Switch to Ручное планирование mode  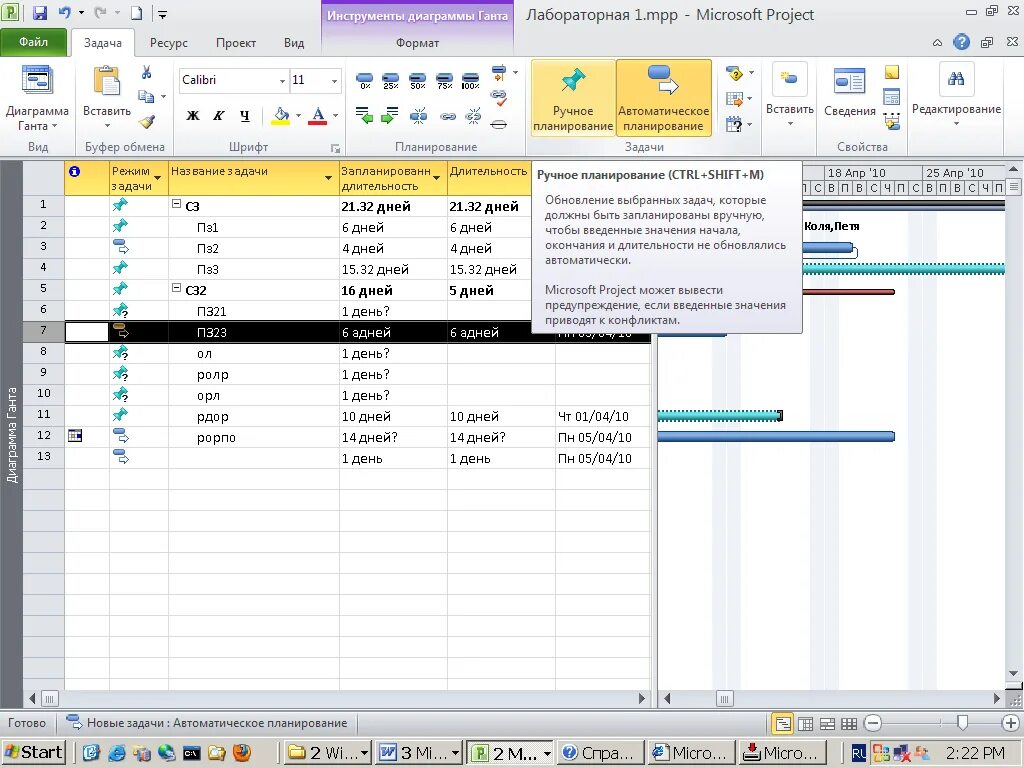click(x=573, y=98)
